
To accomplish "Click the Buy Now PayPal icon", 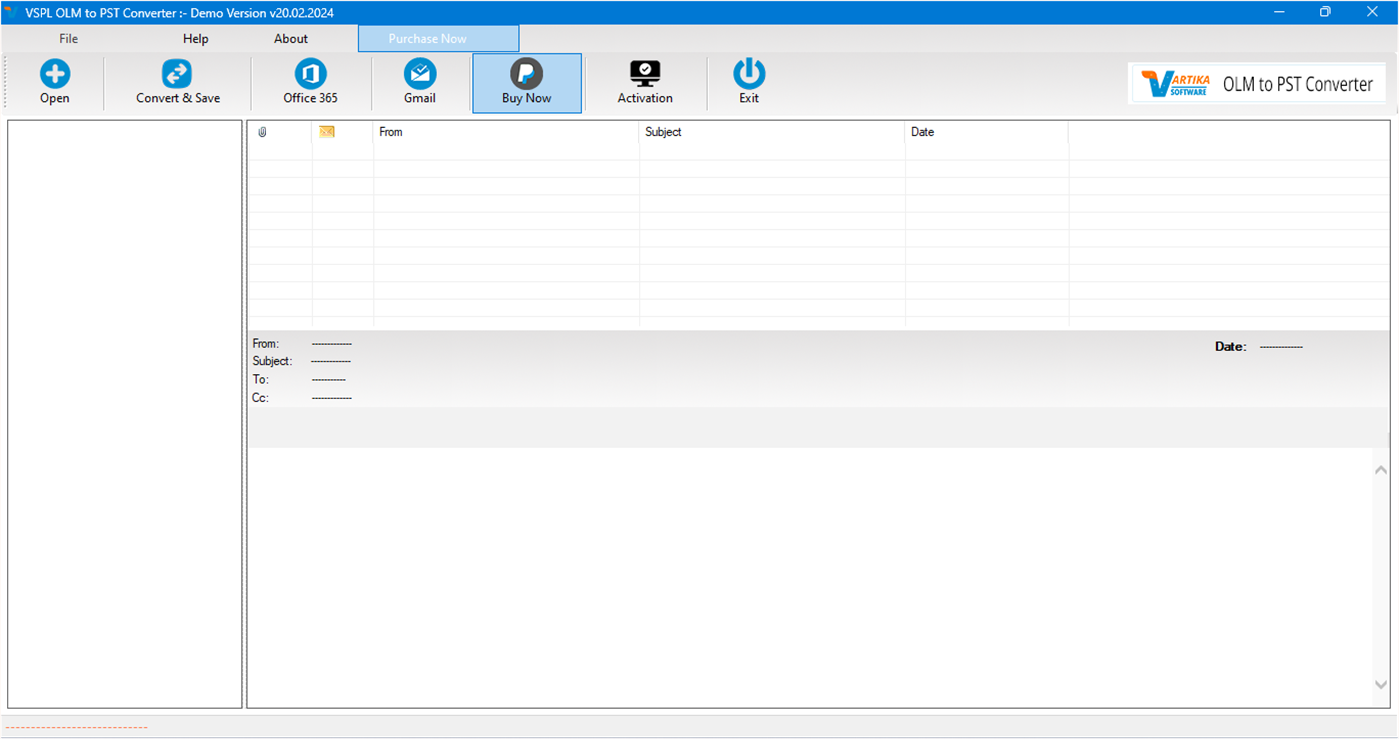I will coord(526,82).
